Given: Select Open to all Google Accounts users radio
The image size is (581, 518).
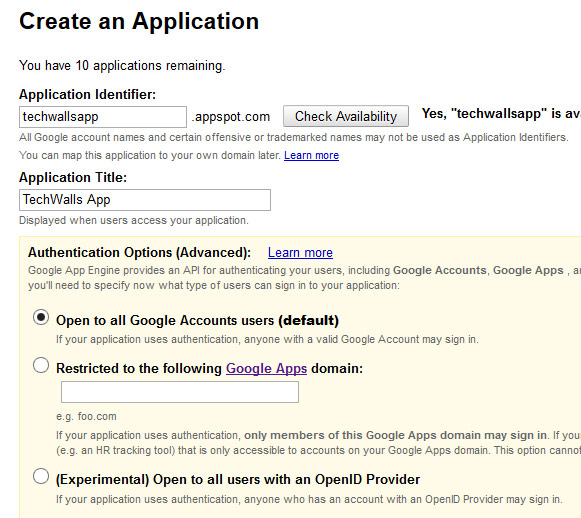Looking at the screenshot, I should point(41,318).
